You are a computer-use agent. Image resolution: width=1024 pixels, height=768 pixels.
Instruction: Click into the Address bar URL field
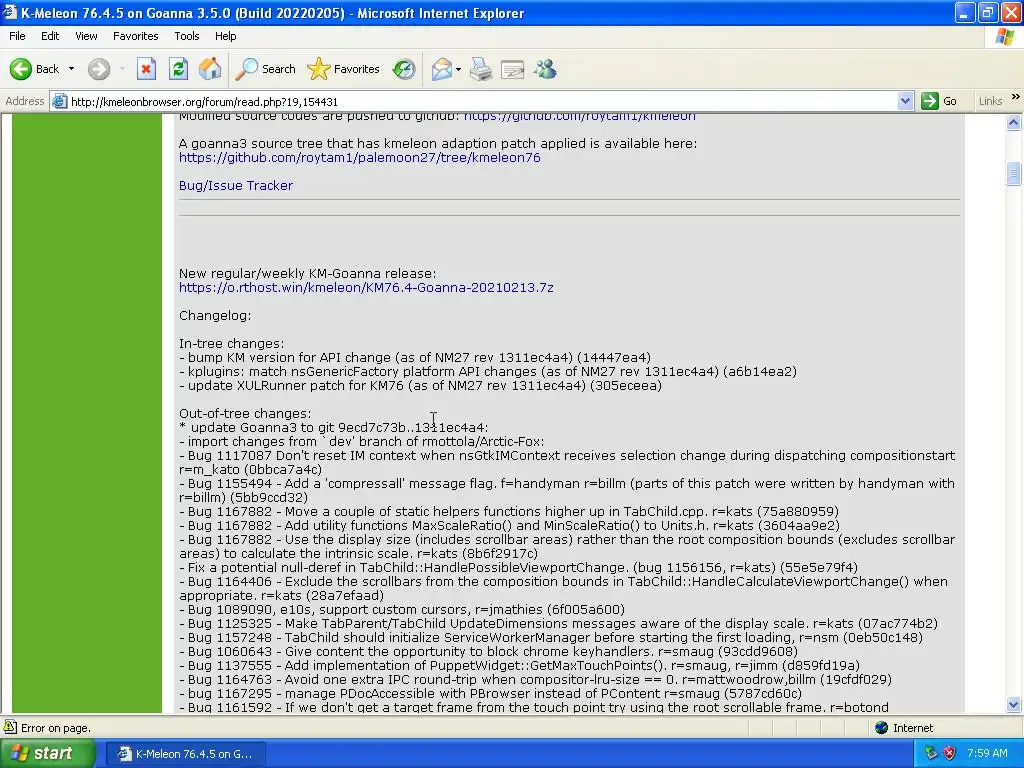pos(483,101)
